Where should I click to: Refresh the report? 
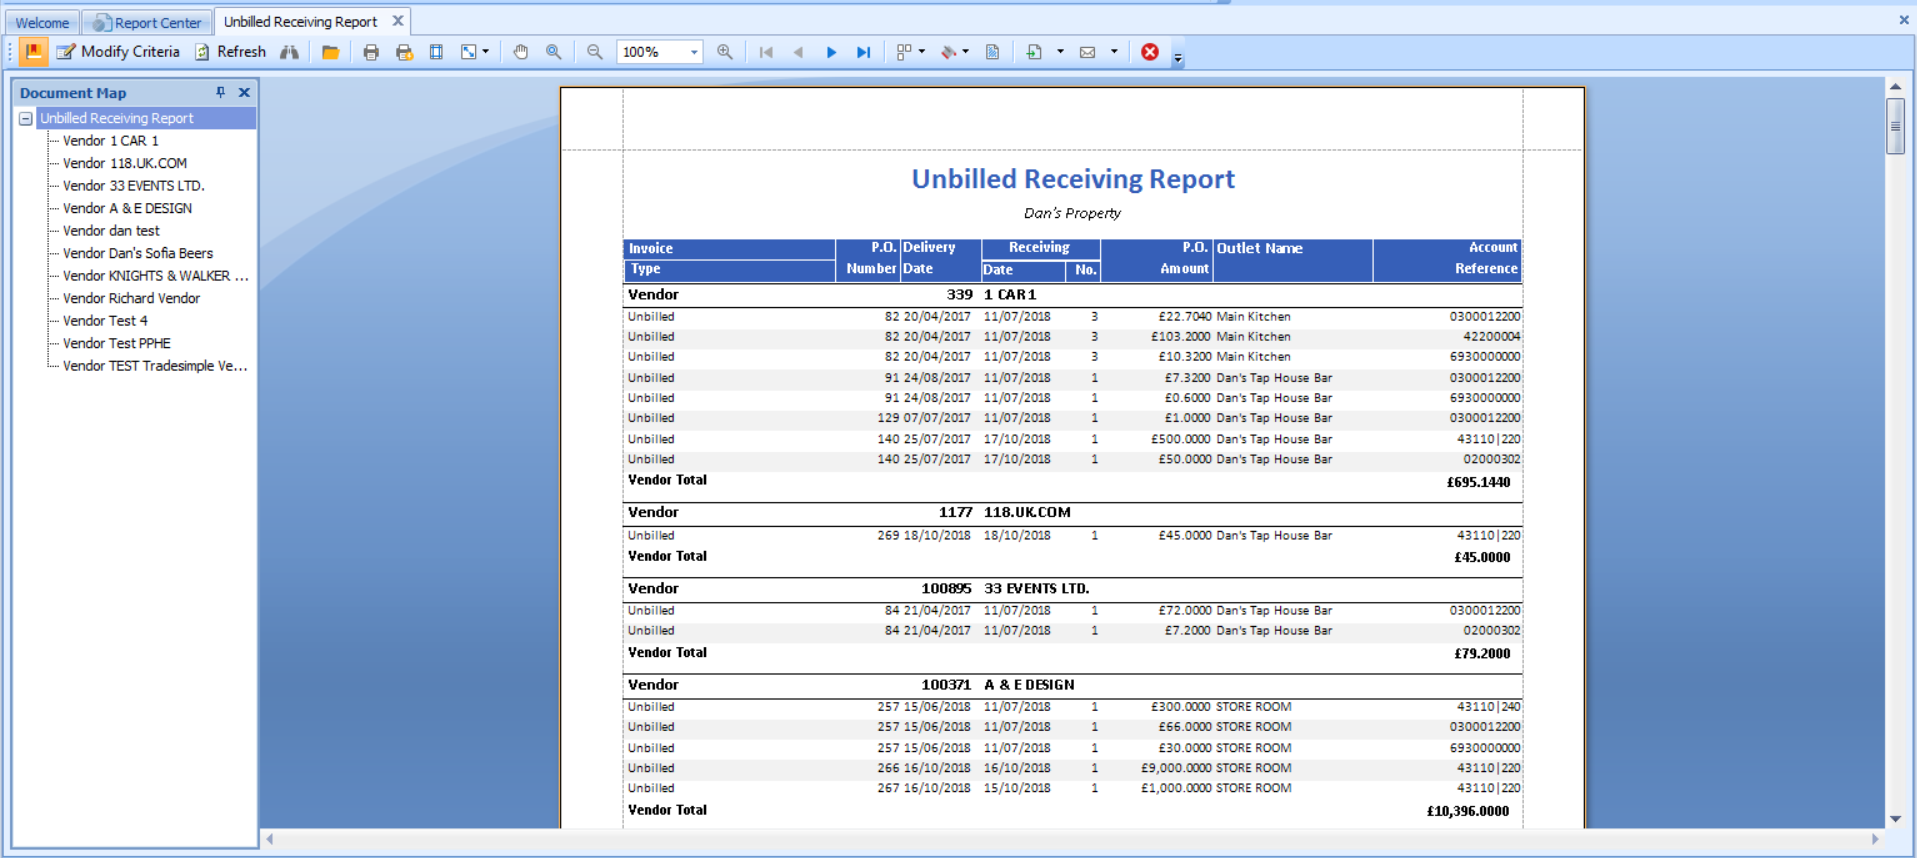coord(231,52)
